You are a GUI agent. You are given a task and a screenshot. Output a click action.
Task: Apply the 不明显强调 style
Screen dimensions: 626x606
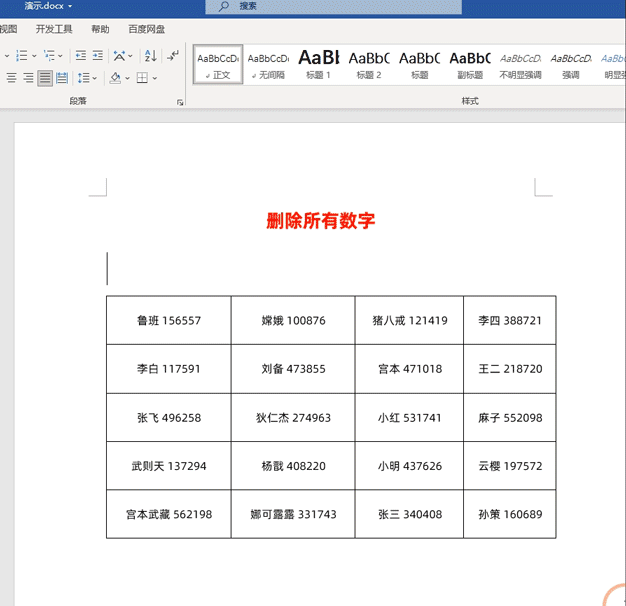(520, 64)
